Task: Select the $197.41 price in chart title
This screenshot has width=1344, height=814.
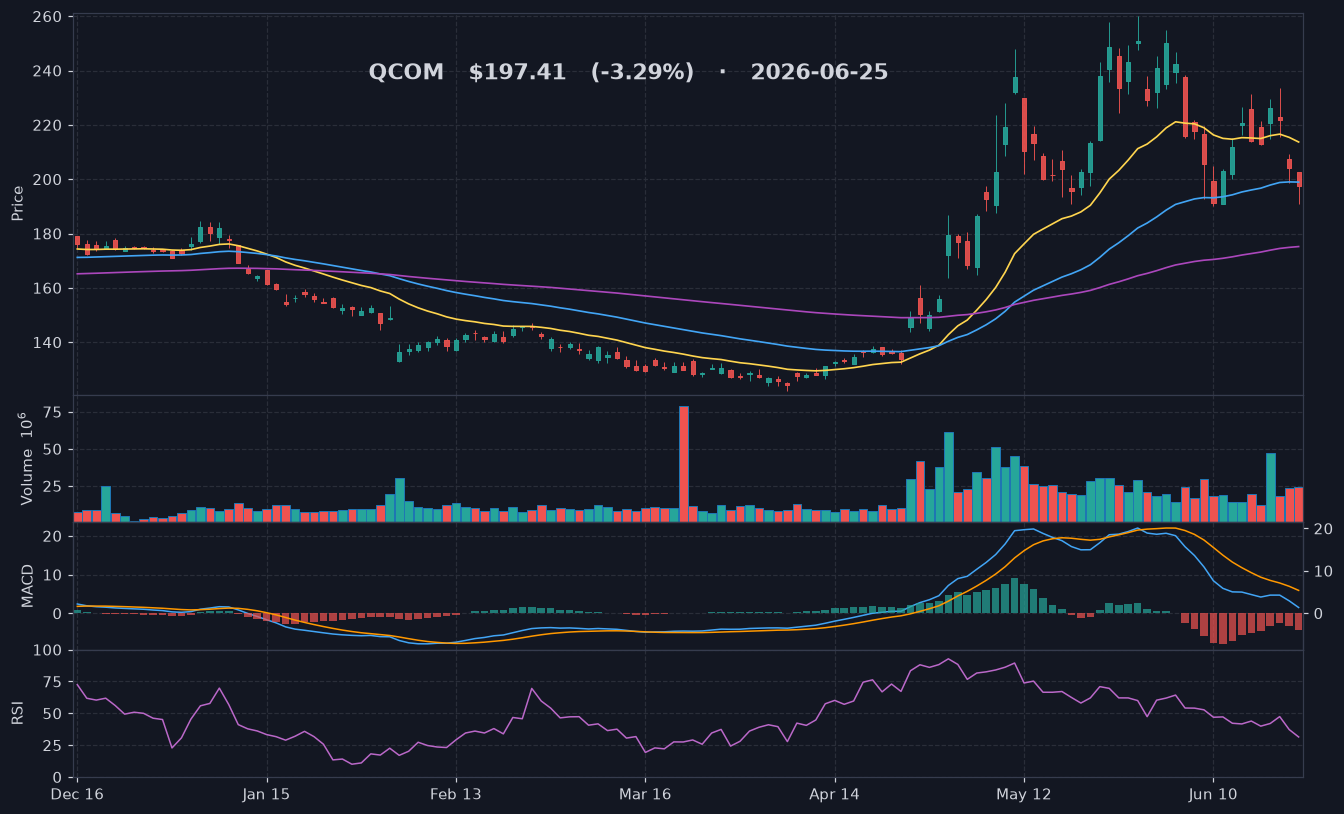Action: pos(517,72)
